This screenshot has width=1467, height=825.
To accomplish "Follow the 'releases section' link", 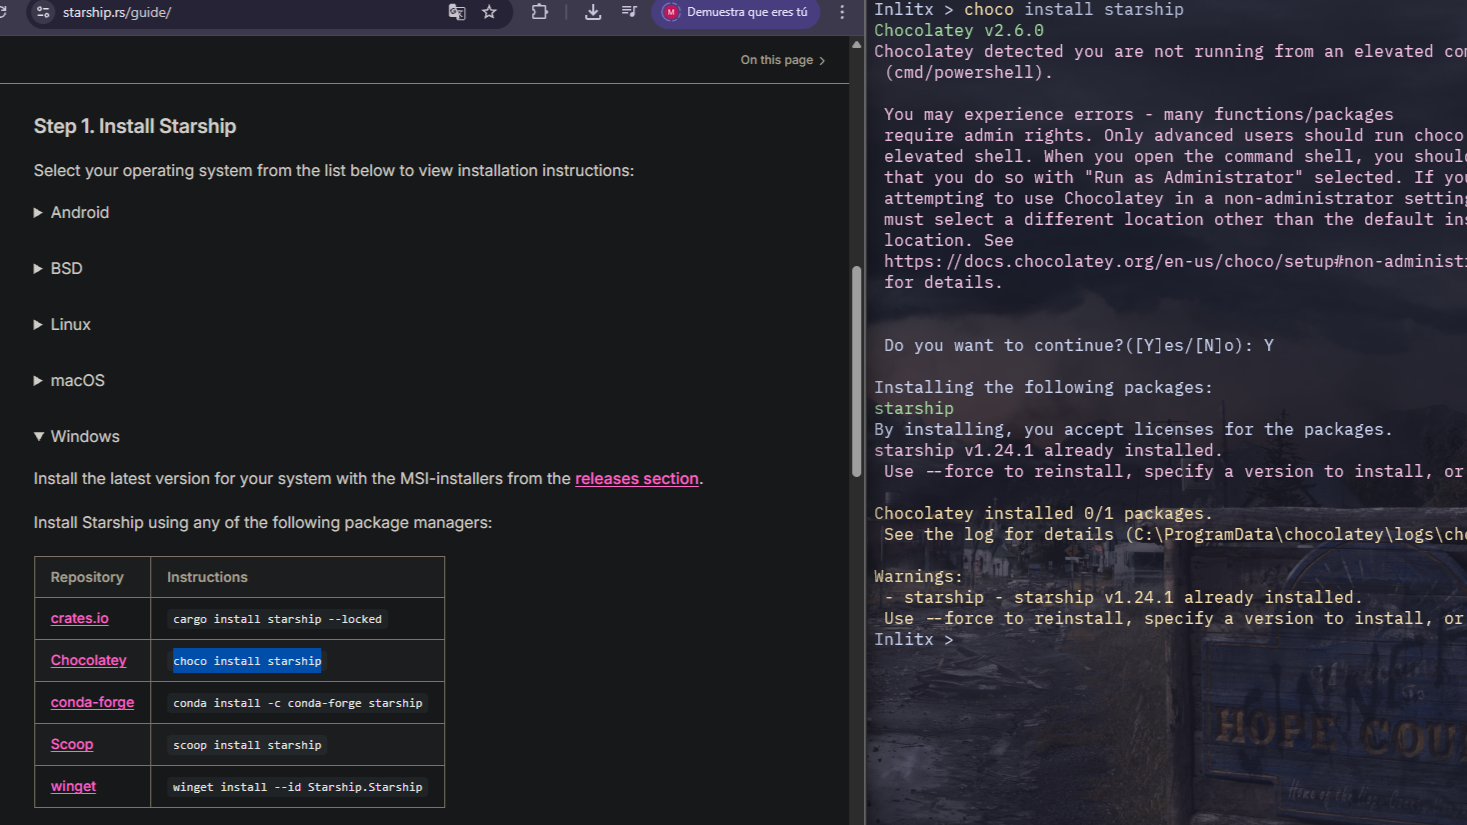I will (x=636, y=478).
